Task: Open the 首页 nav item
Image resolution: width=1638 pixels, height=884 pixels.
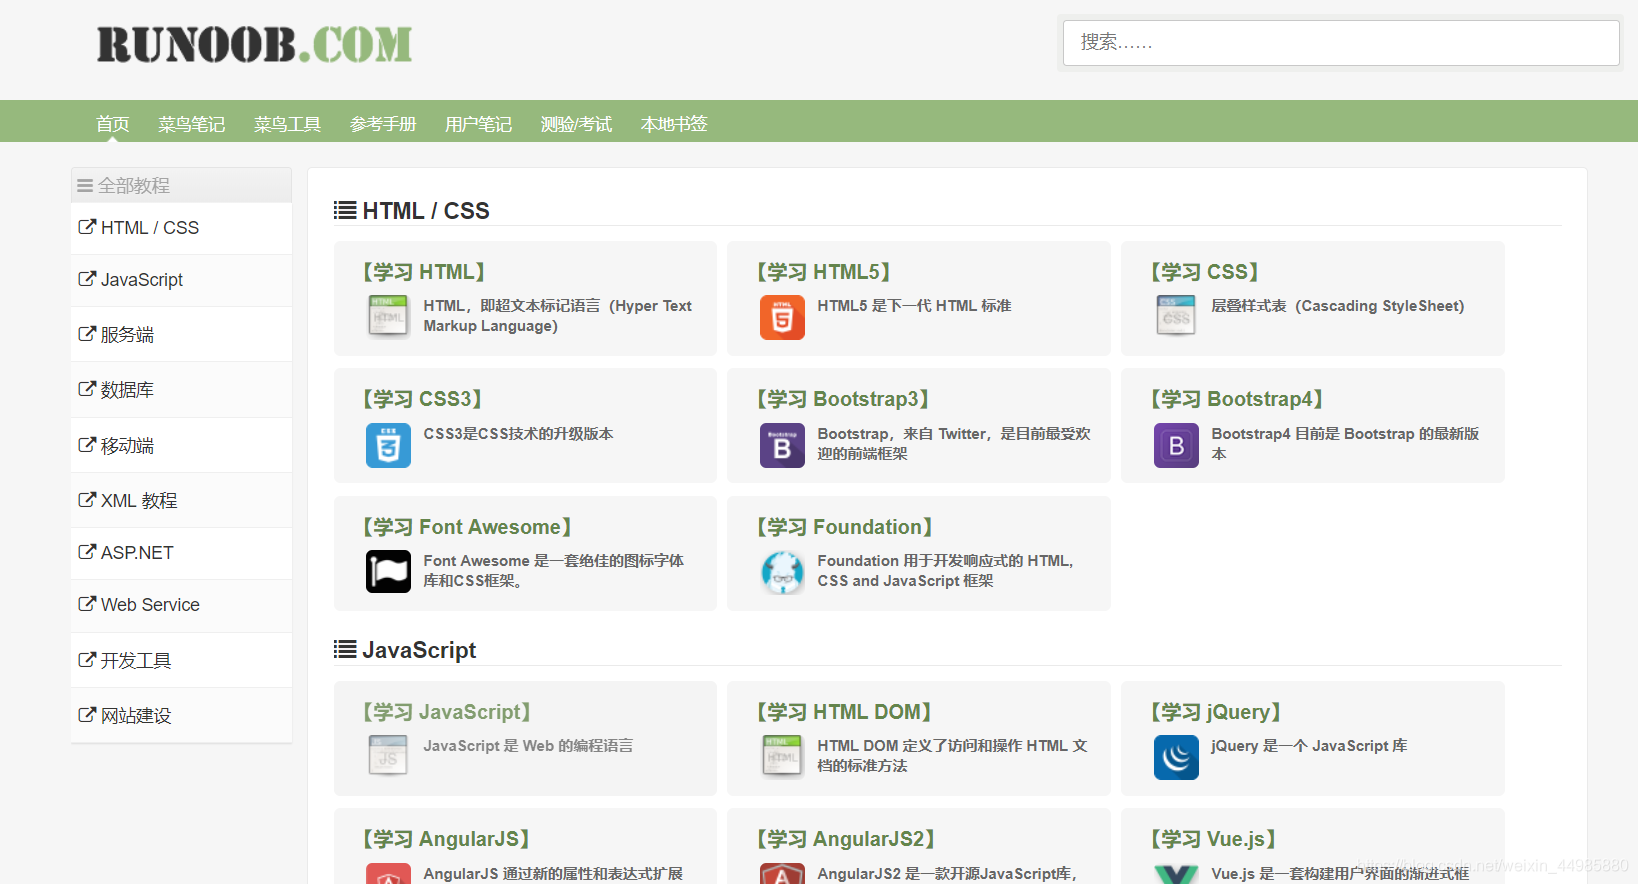Action: [113, 124]
